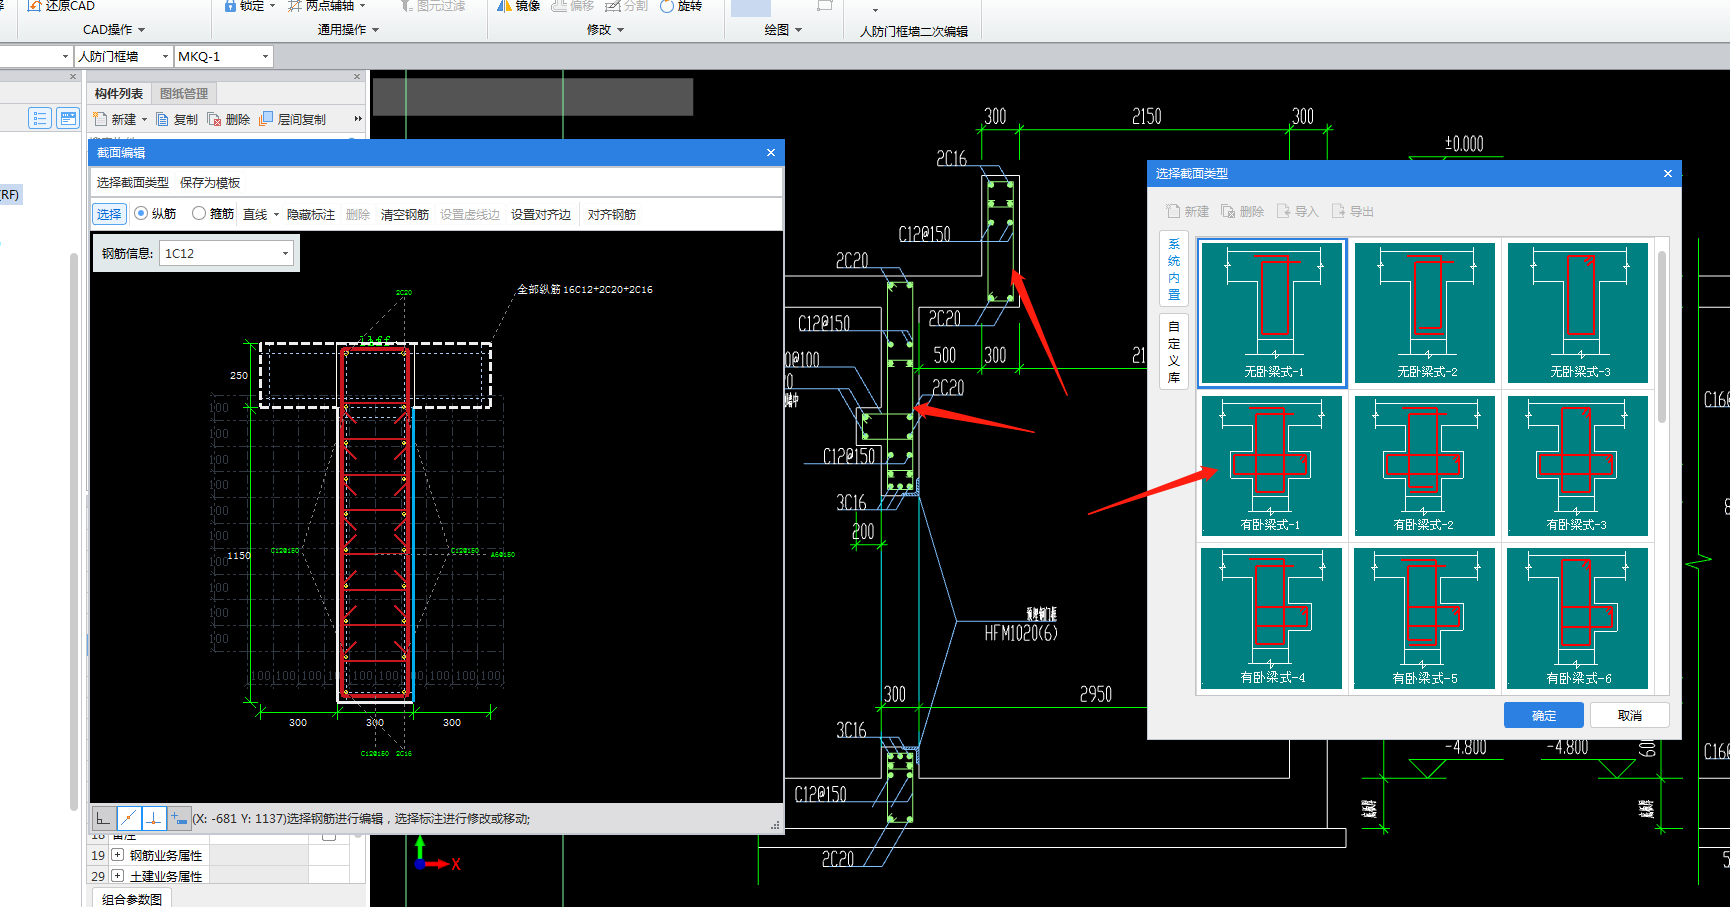Expand the 通用操作 group menu

tap(348, 30)
